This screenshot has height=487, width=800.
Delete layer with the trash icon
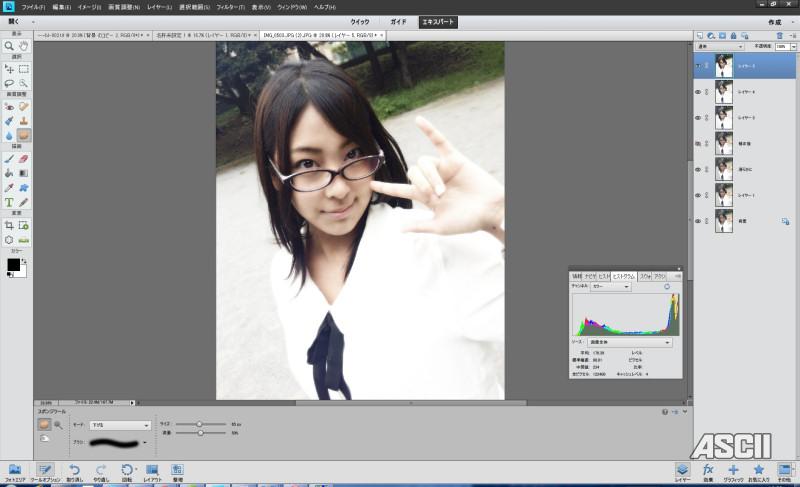(x=779, y=36)
